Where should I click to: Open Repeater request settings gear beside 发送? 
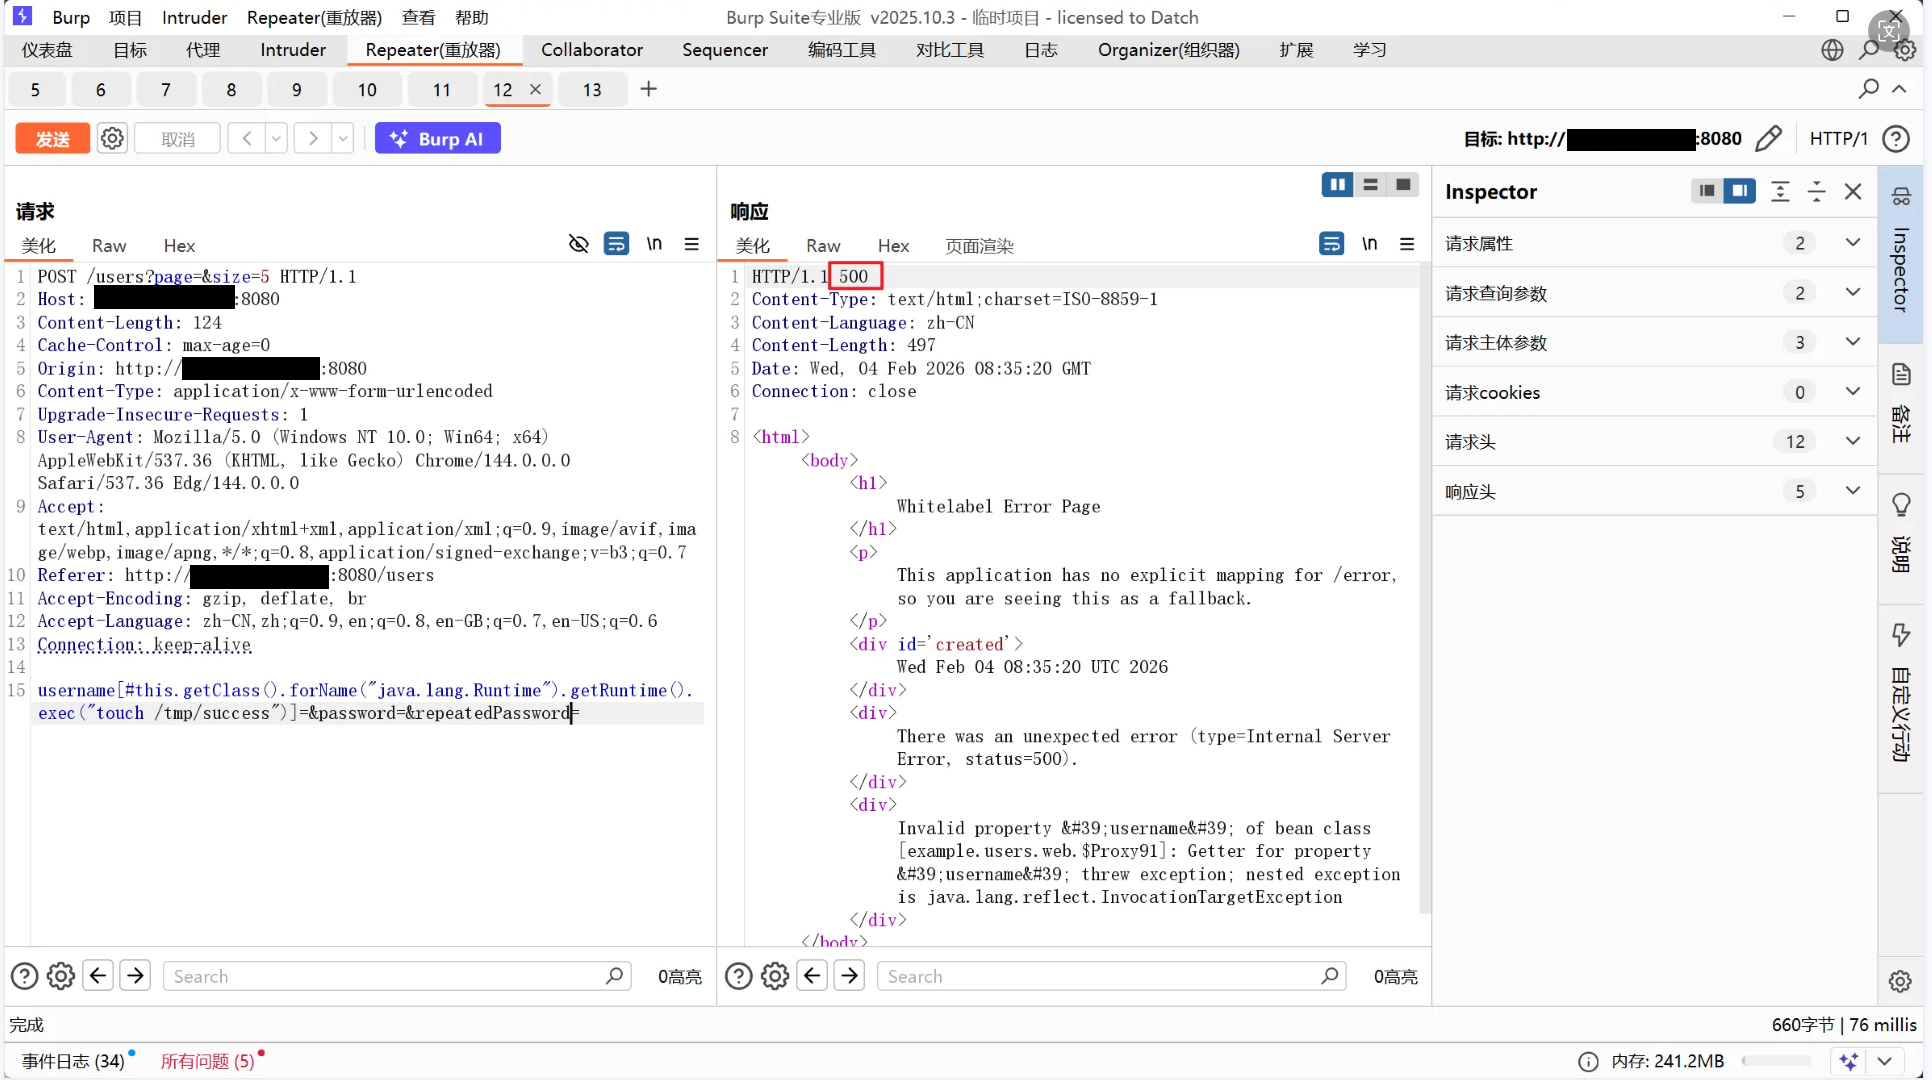[112, 138]
